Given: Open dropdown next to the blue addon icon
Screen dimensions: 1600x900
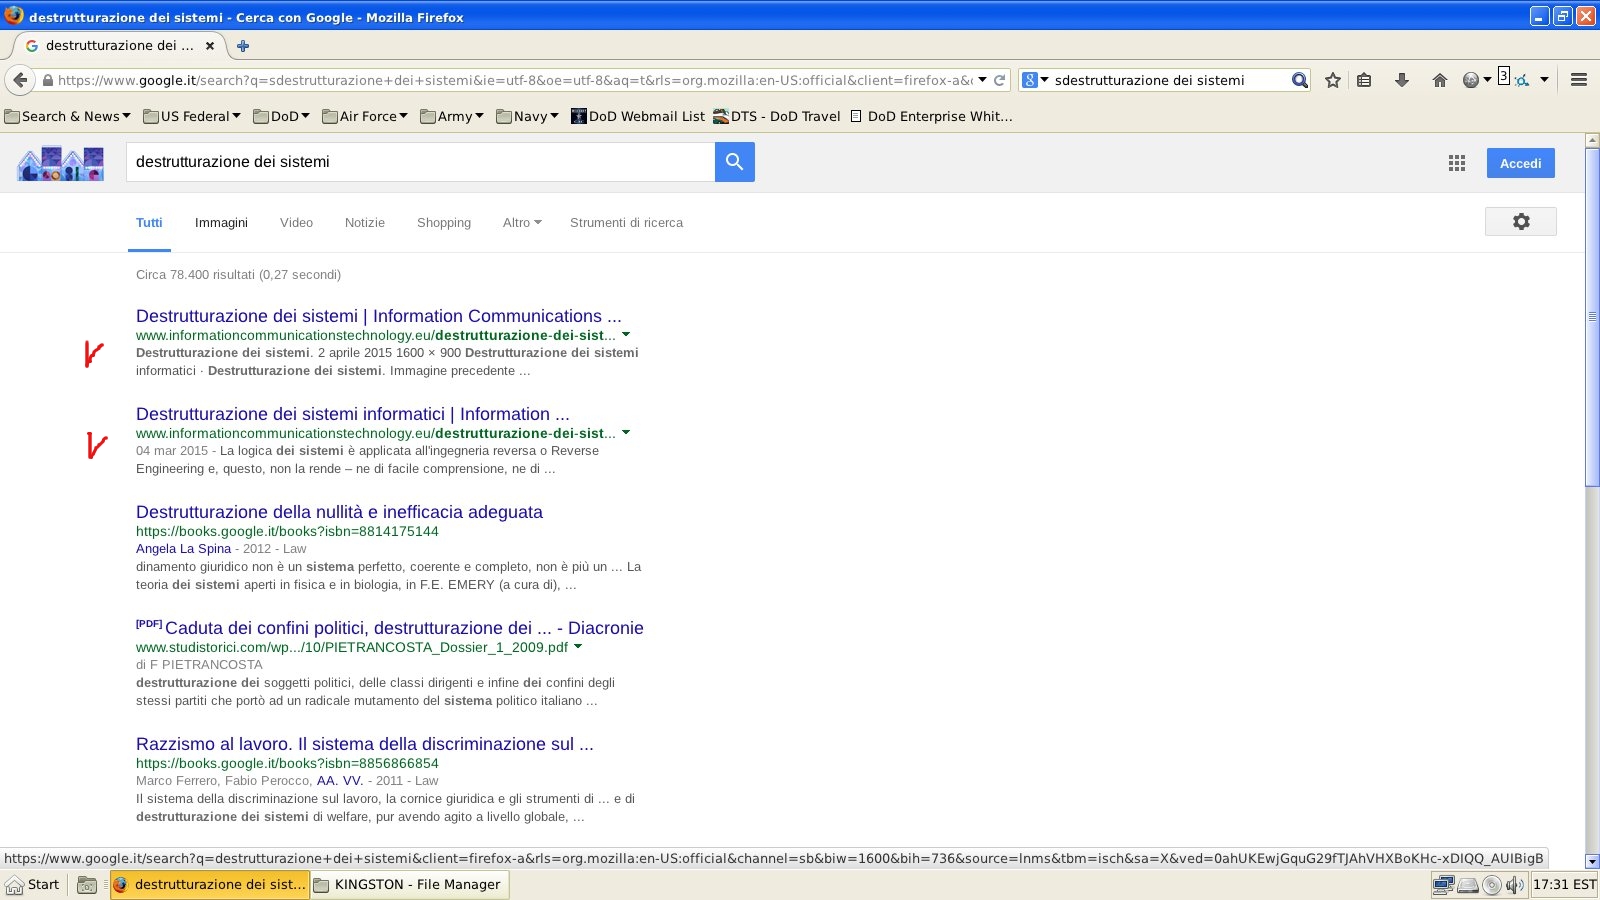Looking at the screenshot, I should click(x=1544, y=80).
